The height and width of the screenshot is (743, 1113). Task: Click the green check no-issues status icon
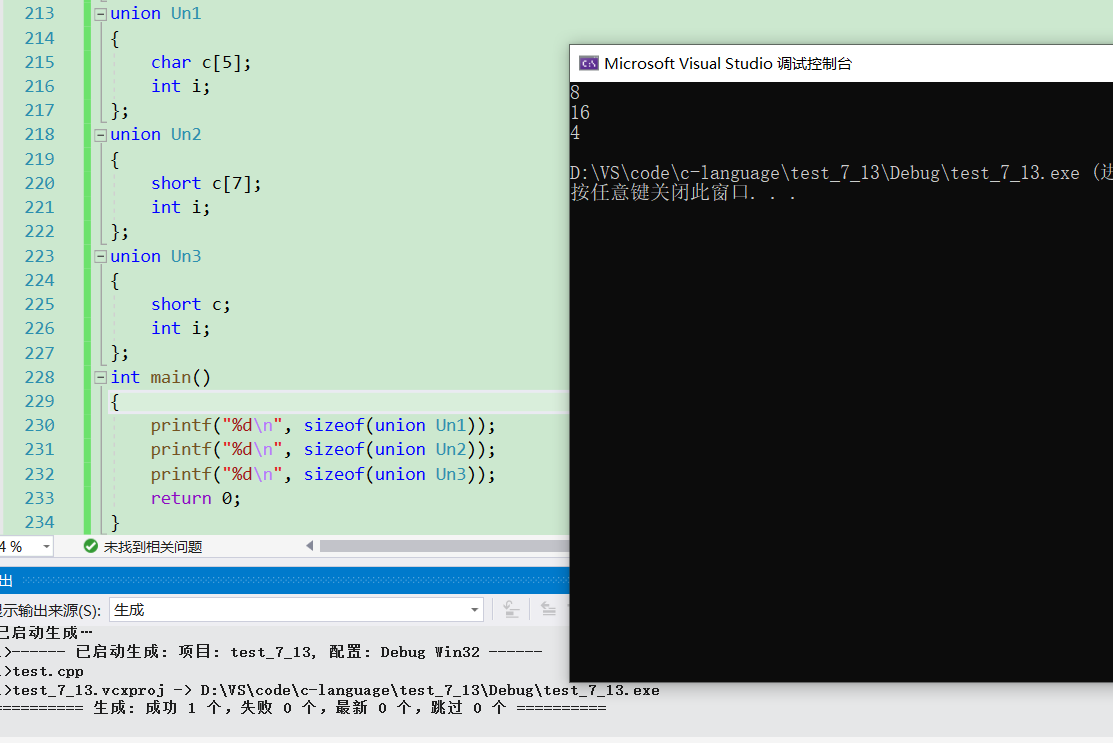[x=91, y=546]
